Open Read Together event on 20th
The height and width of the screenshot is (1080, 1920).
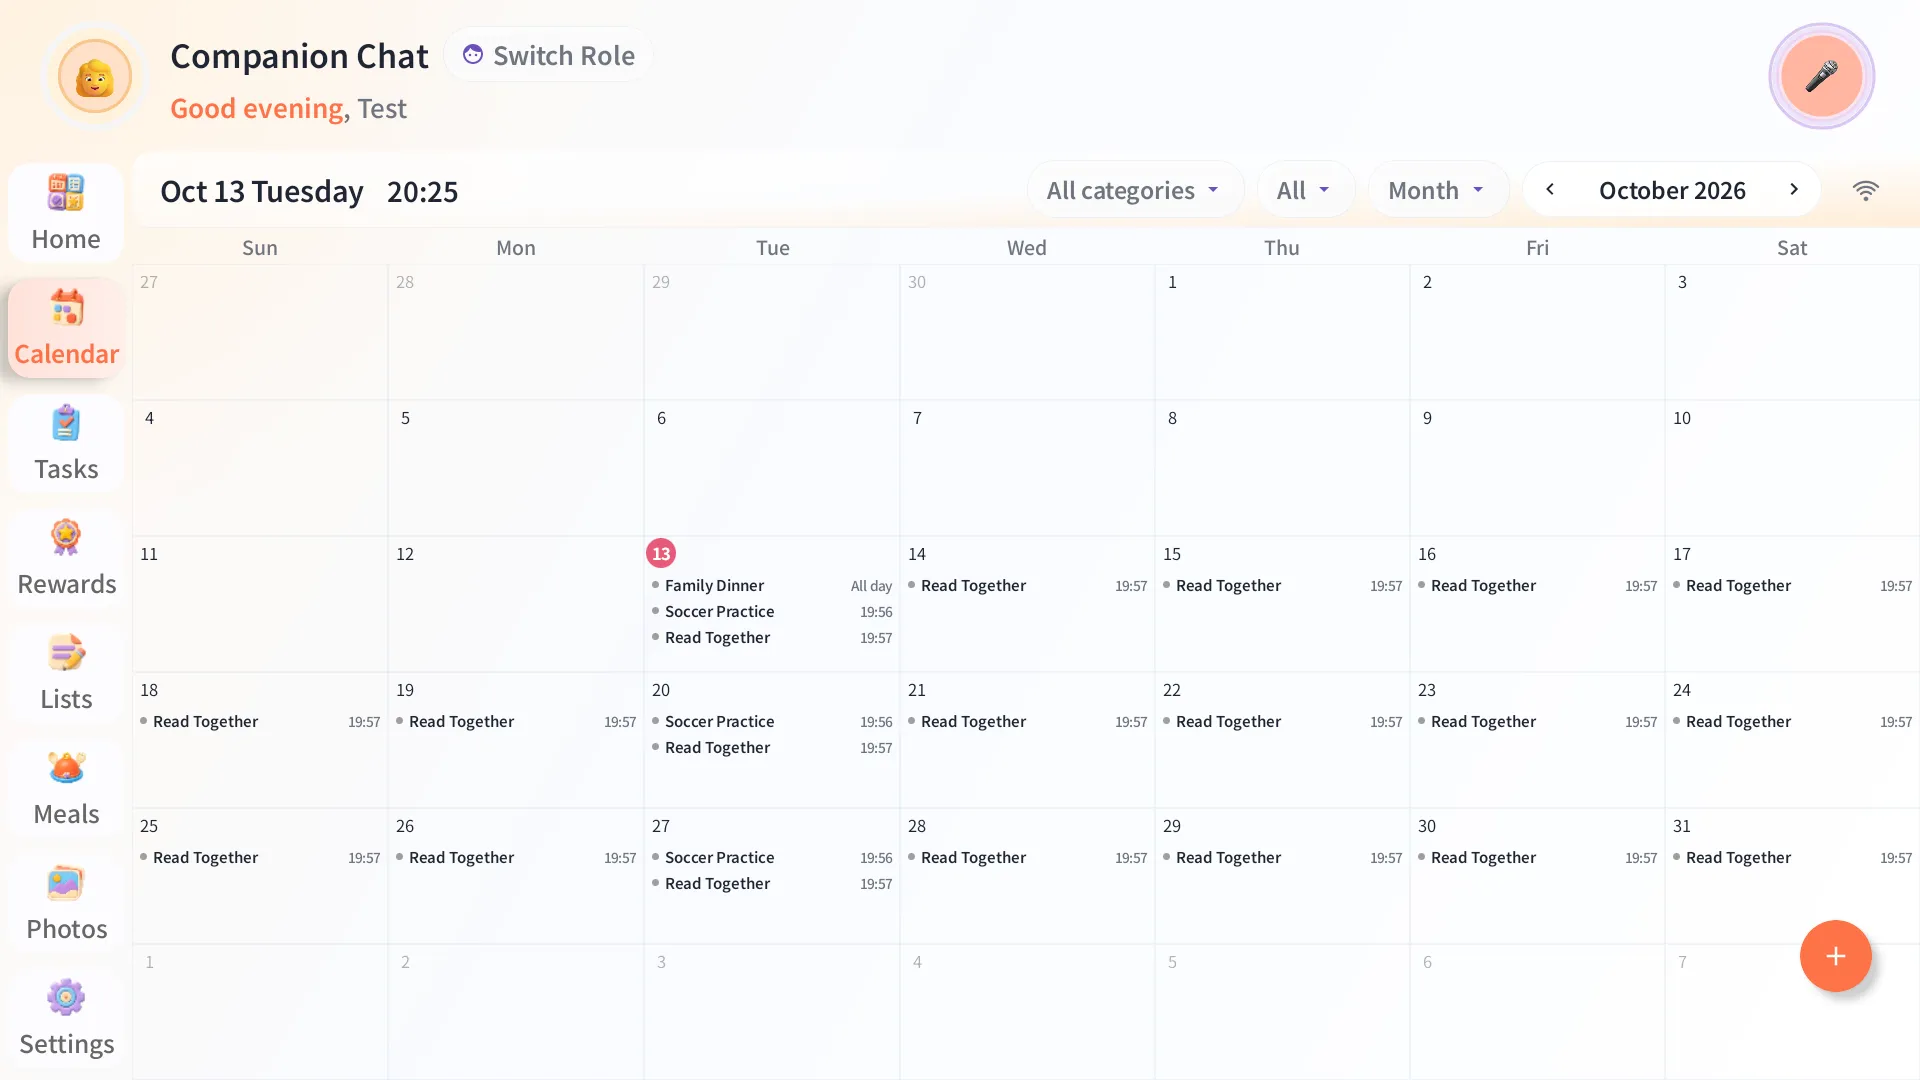pyautogui.click(x=771, y=748)
